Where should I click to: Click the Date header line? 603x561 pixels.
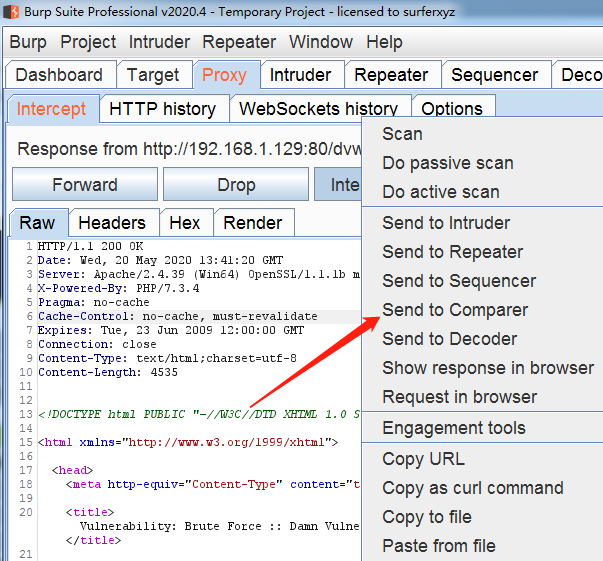click(x=160, y=260)
